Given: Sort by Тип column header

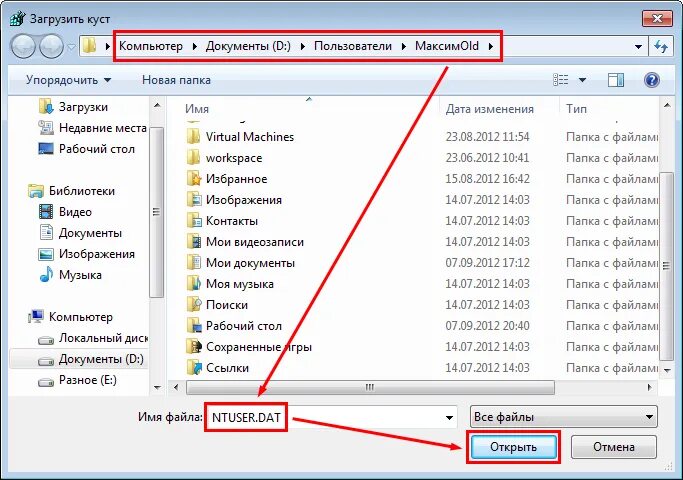Looking at the screenshot, I should tap(576, 108).
